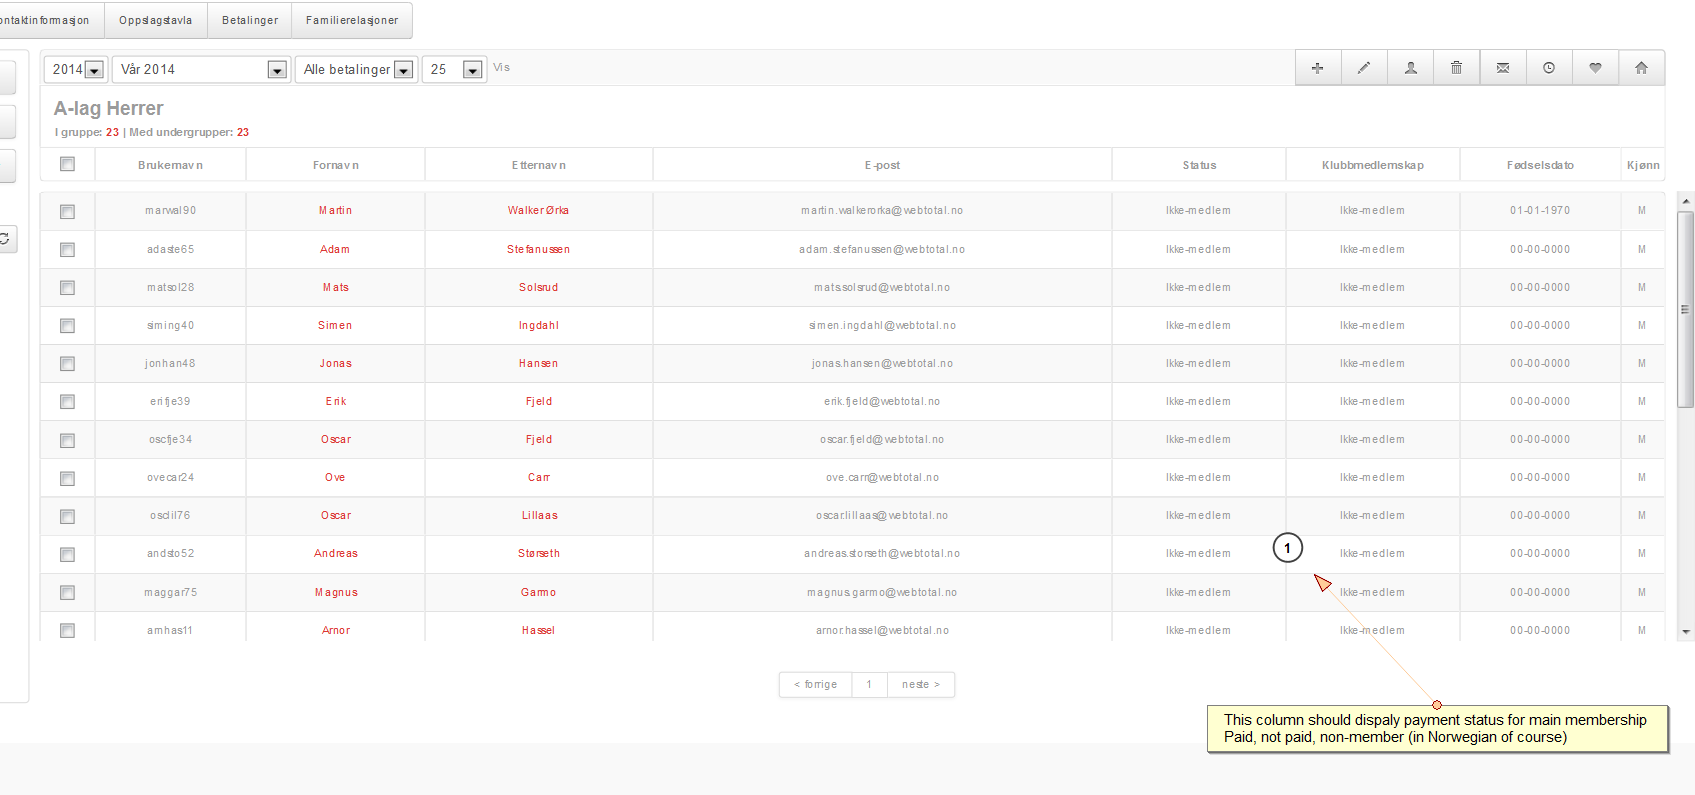The width and height of the screenshot is (1695, 795).
Task: Click the vertical scrollbar thumb of the table
Action: 1686,309
